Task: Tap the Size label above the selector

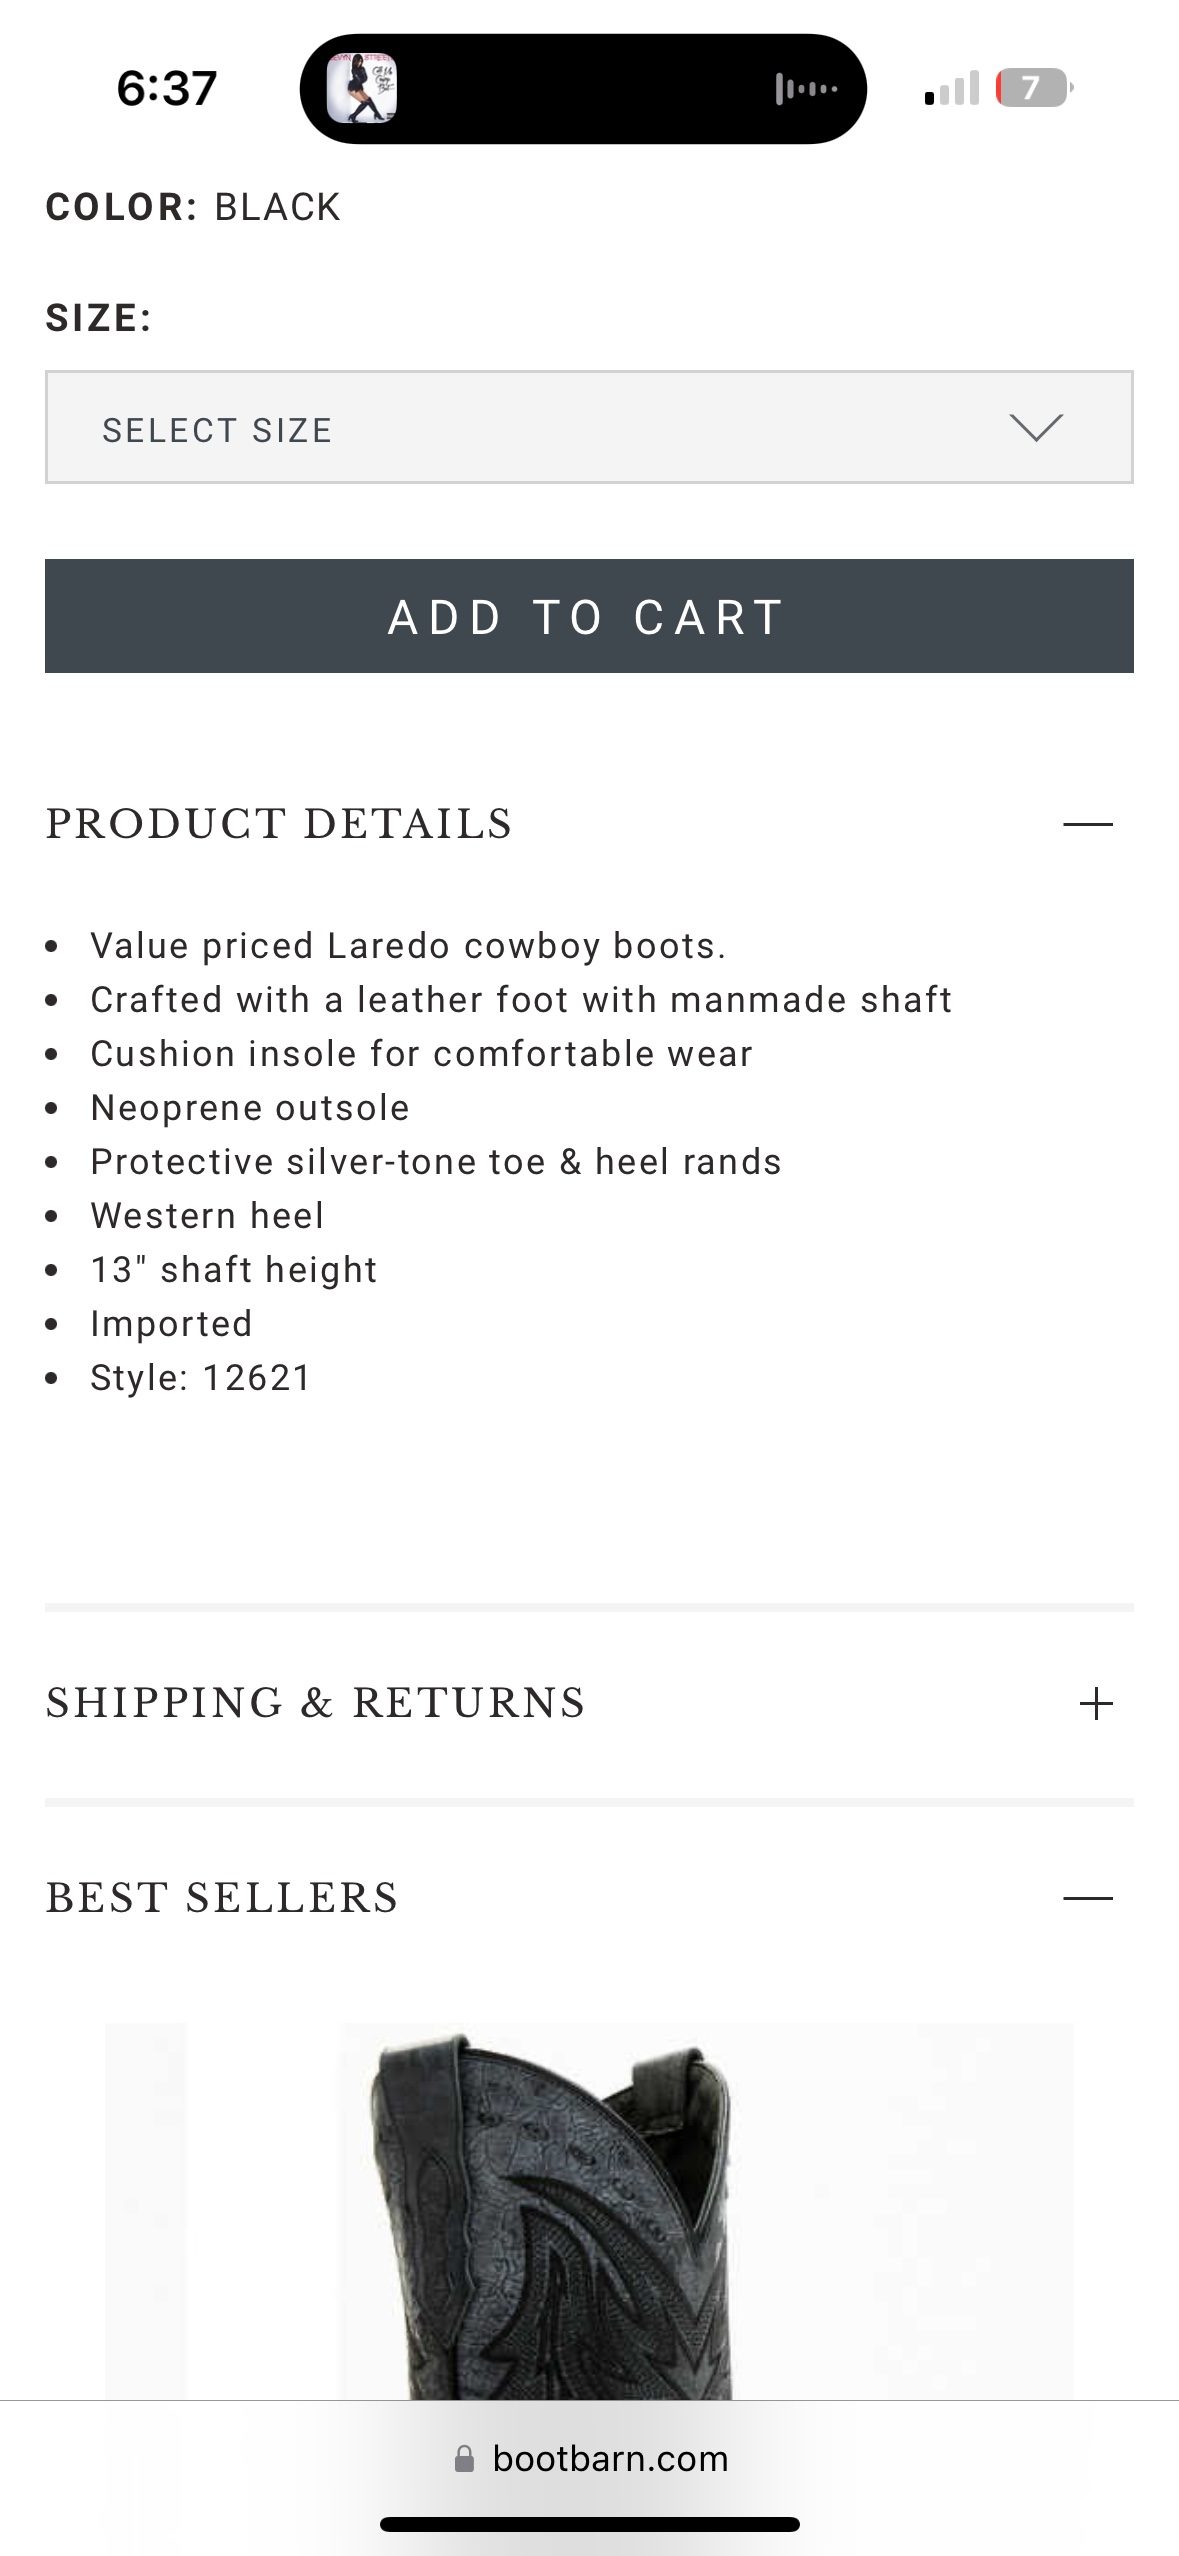Action: coord(98,318)
